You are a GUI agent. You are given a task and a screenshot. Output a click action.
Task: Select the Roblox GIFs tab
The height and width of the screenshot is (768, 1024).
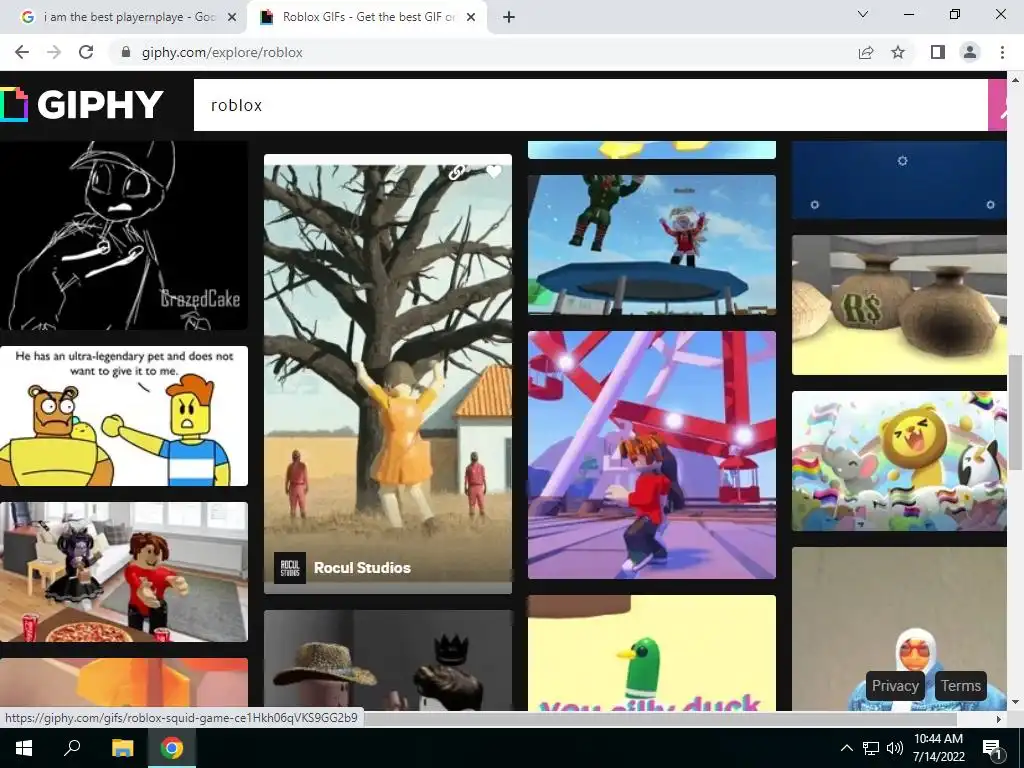pos(366,17)
